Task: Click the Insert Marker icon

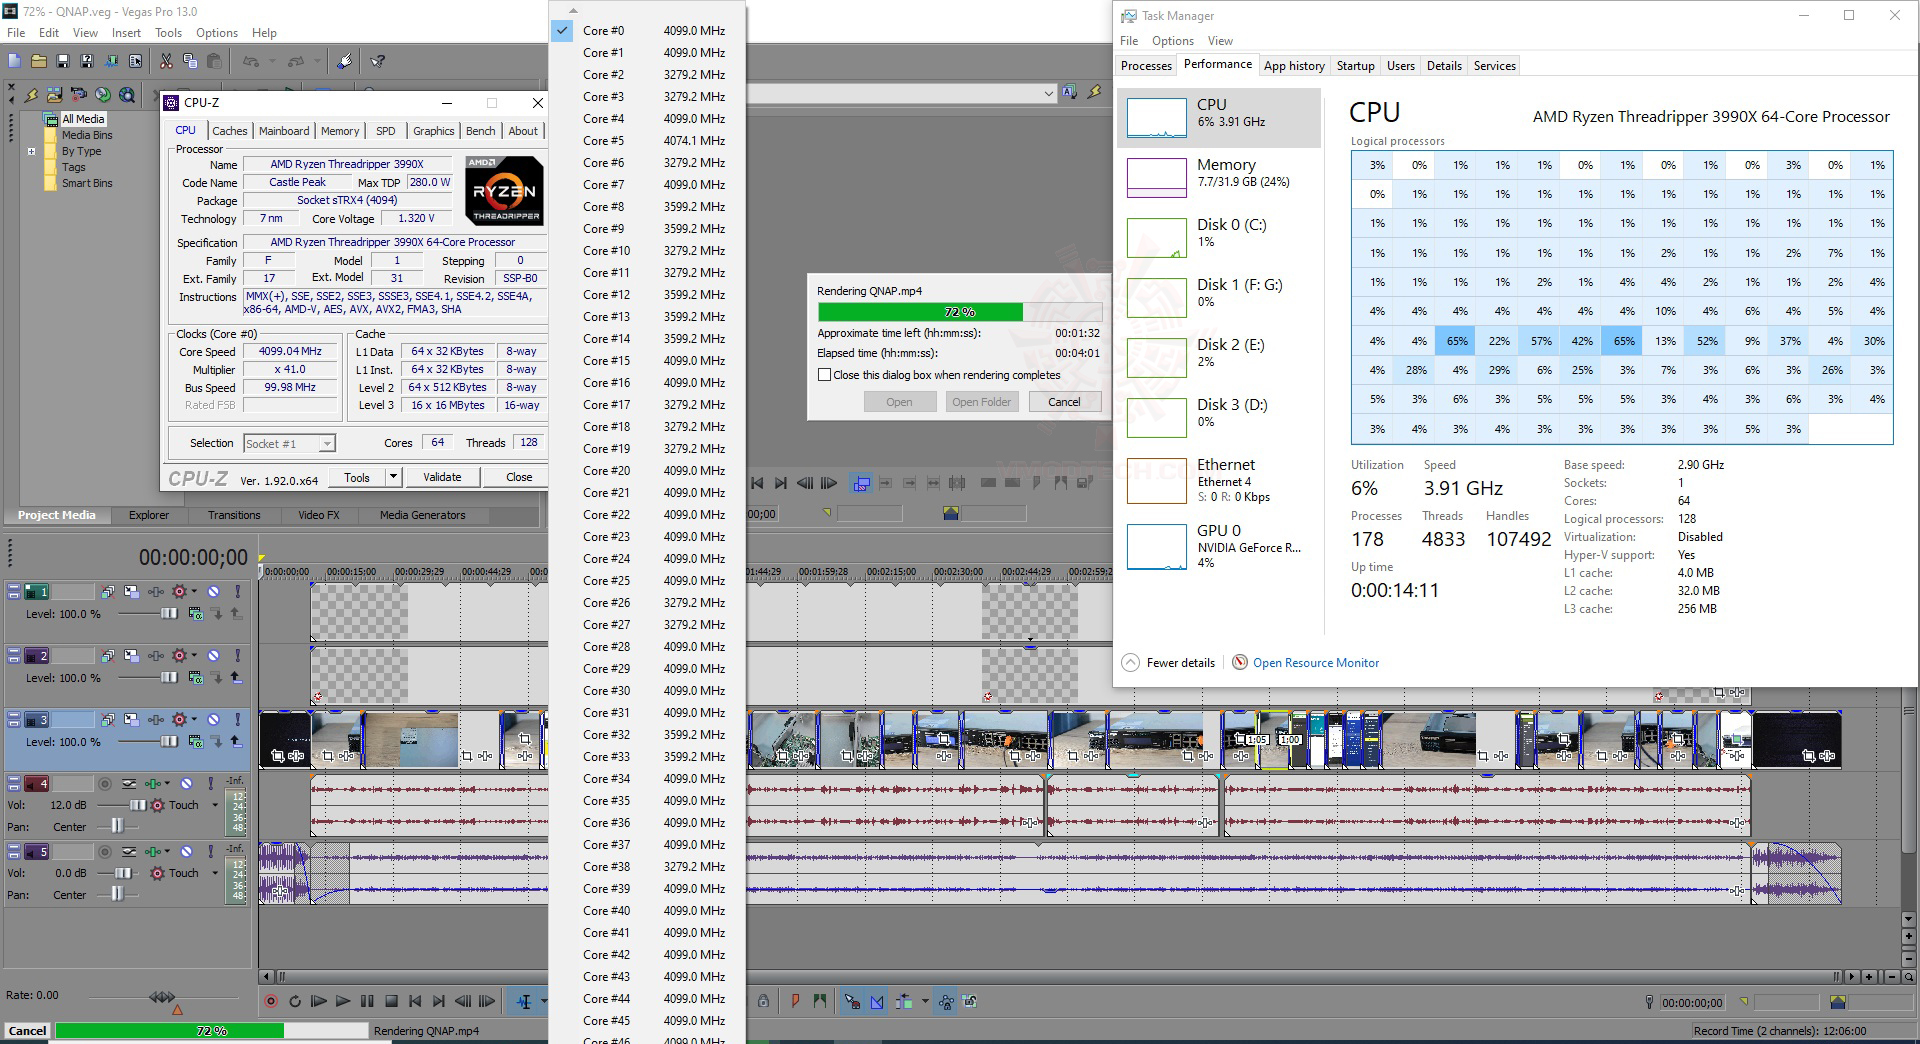Action: click(795, 1001)
